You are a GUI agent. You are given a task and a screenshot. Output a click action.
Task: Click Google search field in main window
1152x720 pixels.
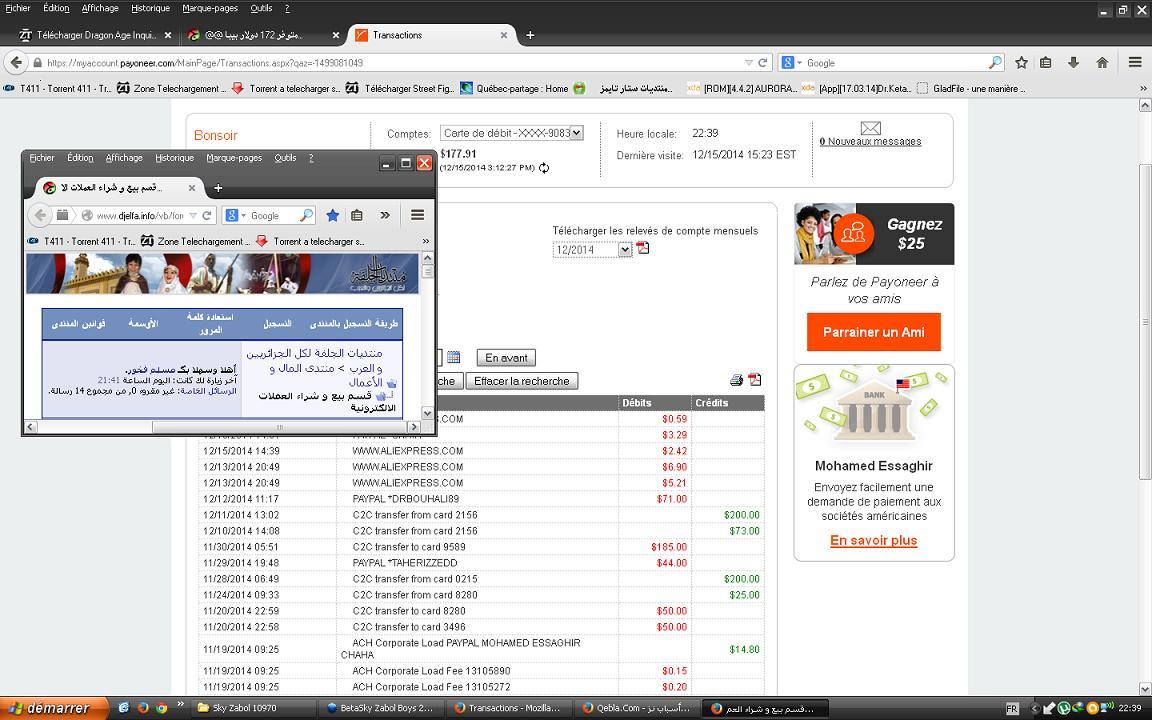click(x=895, y=63)
